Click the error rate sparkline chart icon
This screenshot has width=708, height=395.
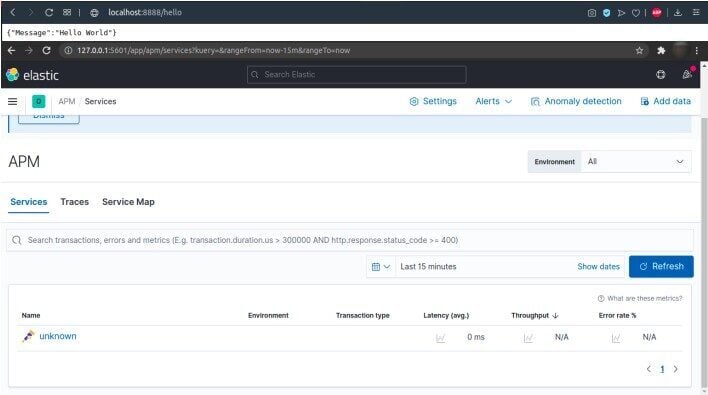tap(615, 338)
